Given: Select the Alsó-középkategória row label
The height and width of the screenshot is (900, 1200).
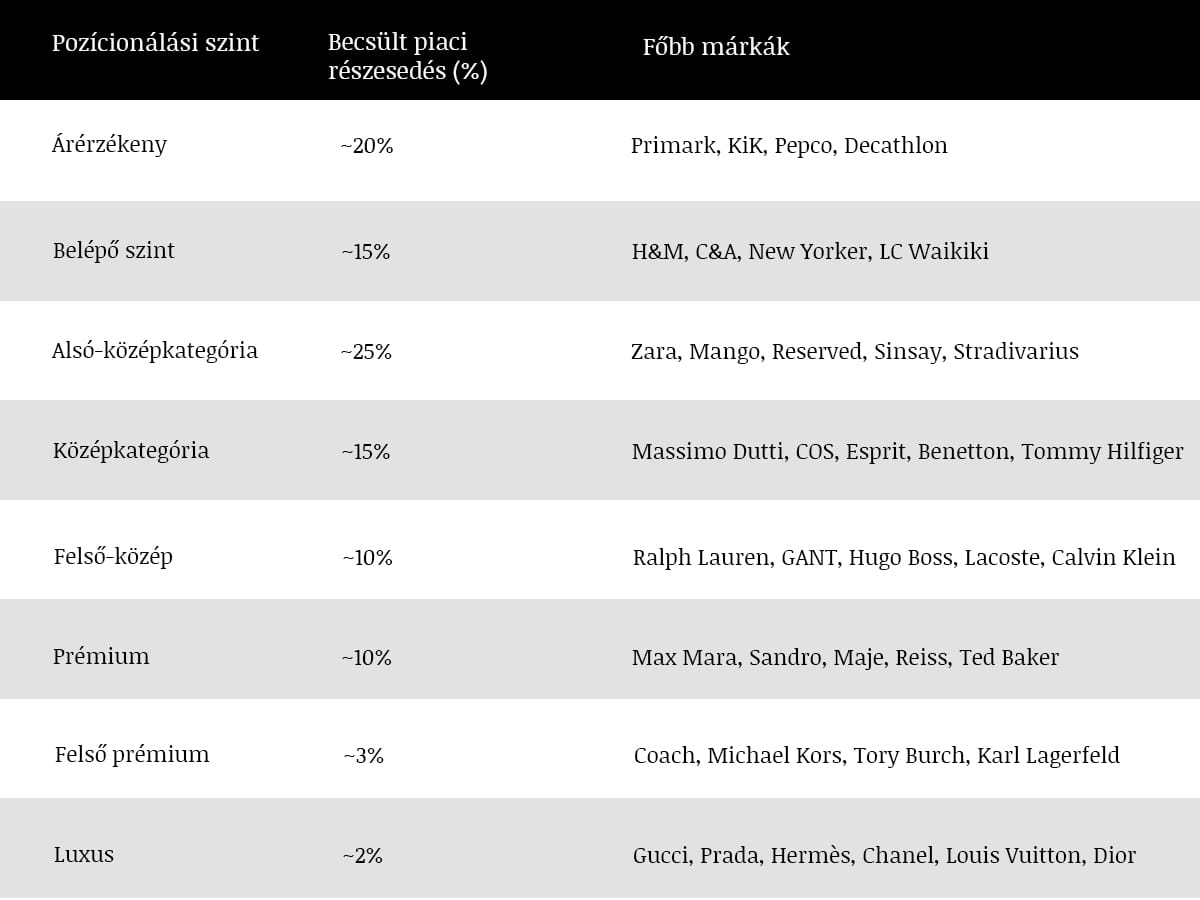Looking at the screenshot, I should click(155, 350).
